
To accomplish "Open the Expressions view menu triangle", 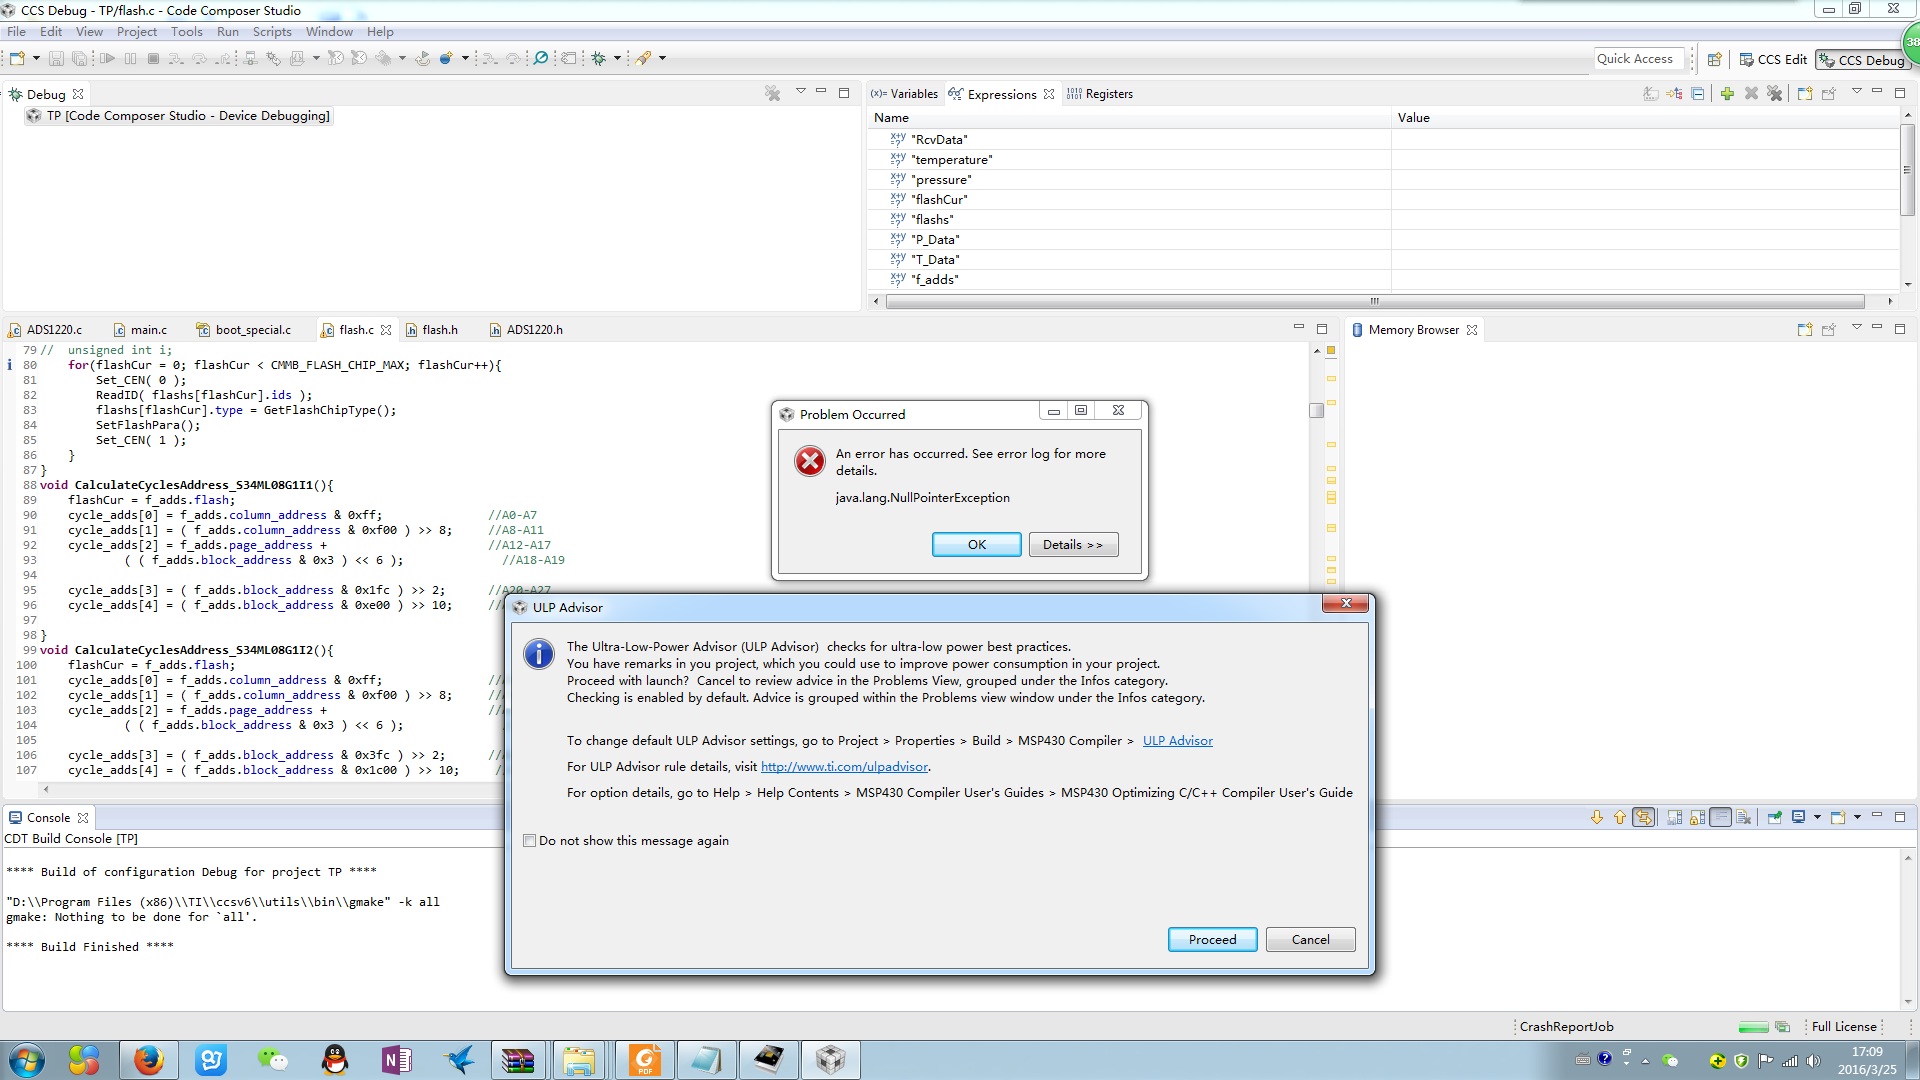I will [1856, 92].
